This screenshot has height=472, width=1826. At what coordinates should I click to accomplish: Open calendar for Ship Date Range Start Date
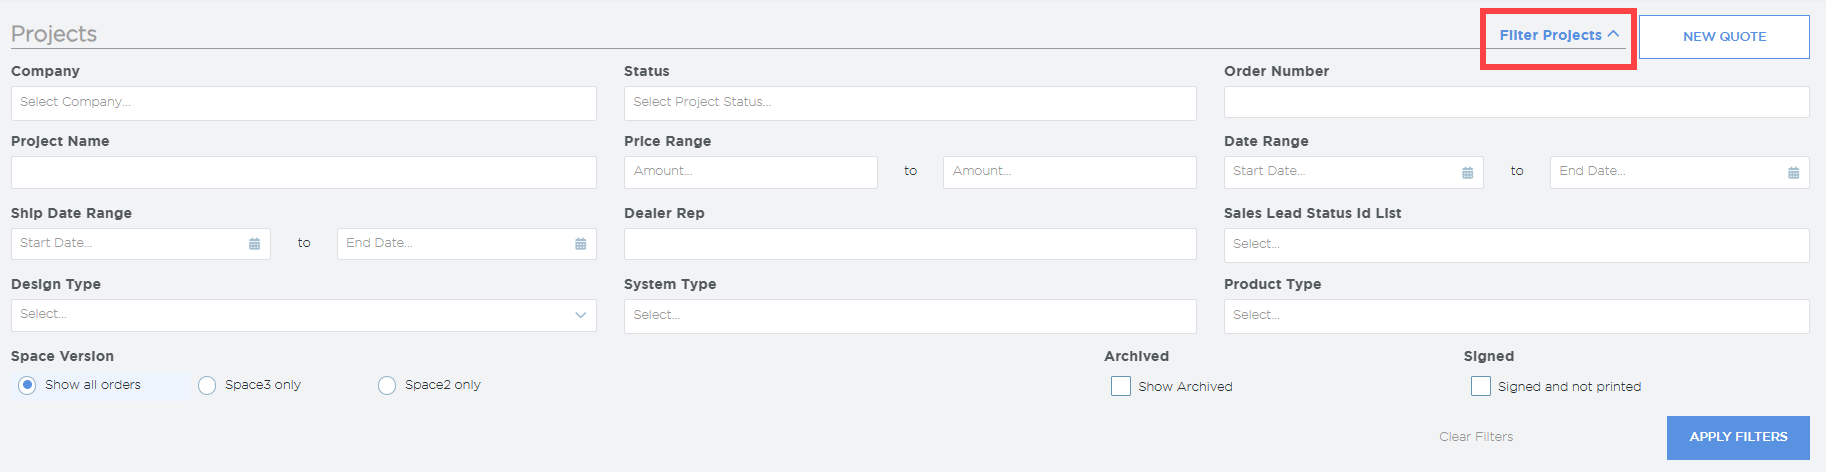point(254,244)
